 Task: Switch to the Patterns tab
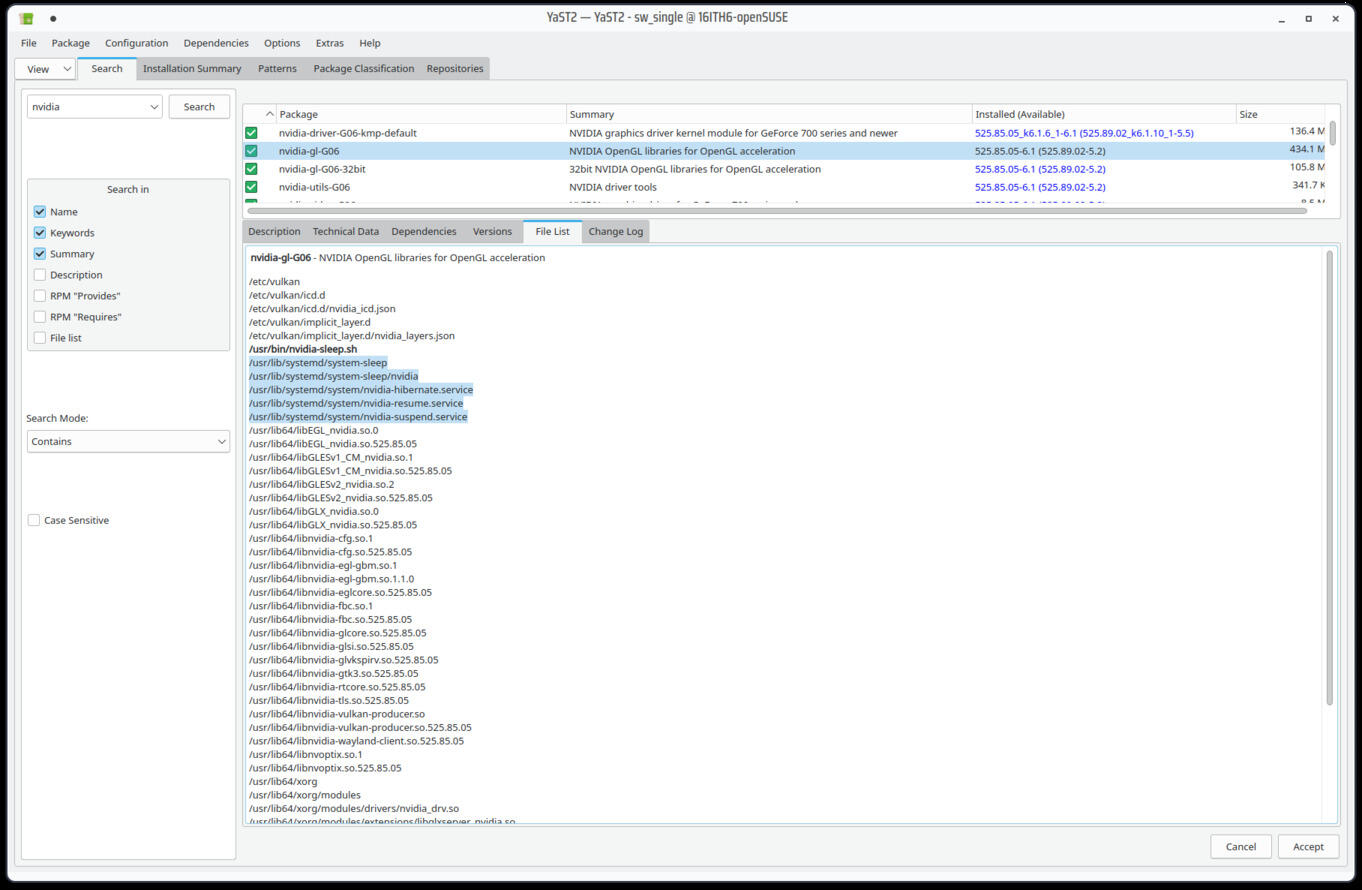click(277, 69)
